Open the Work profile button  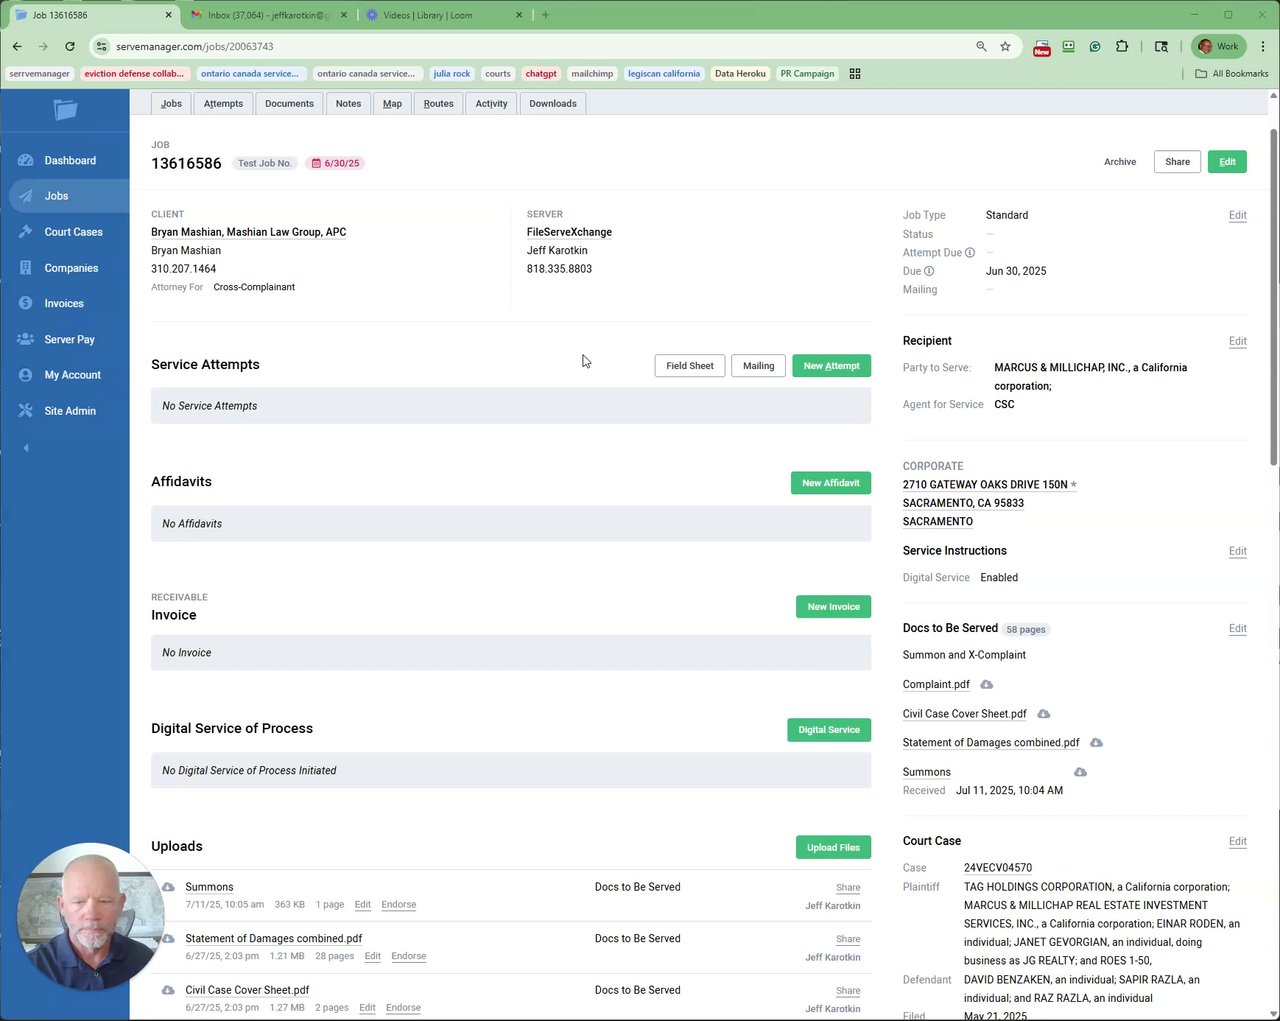1218,46
